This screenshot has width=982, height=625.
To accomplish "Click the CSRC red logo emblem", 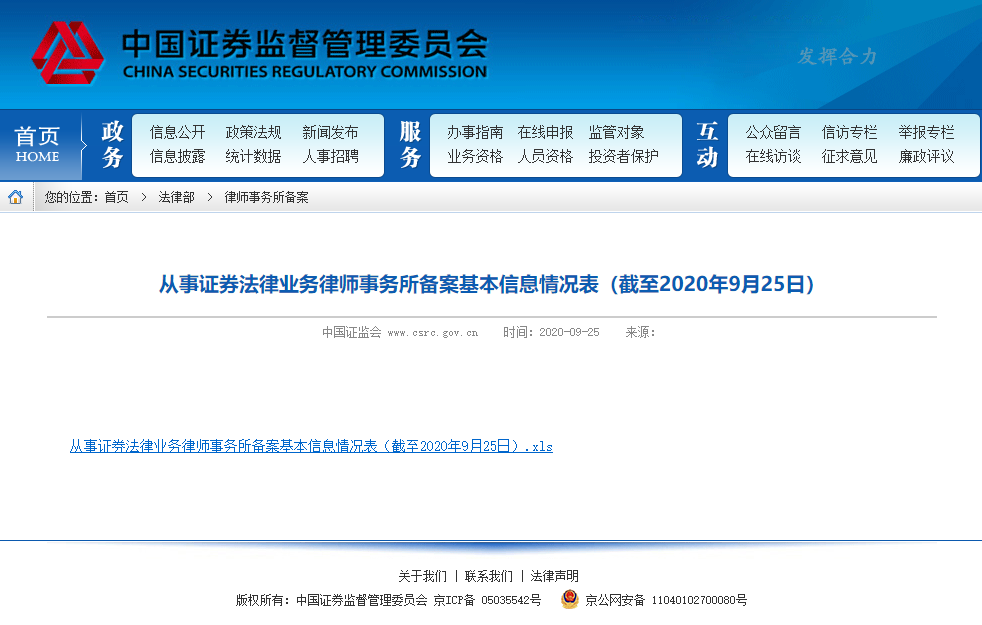I will click(67, 53).
